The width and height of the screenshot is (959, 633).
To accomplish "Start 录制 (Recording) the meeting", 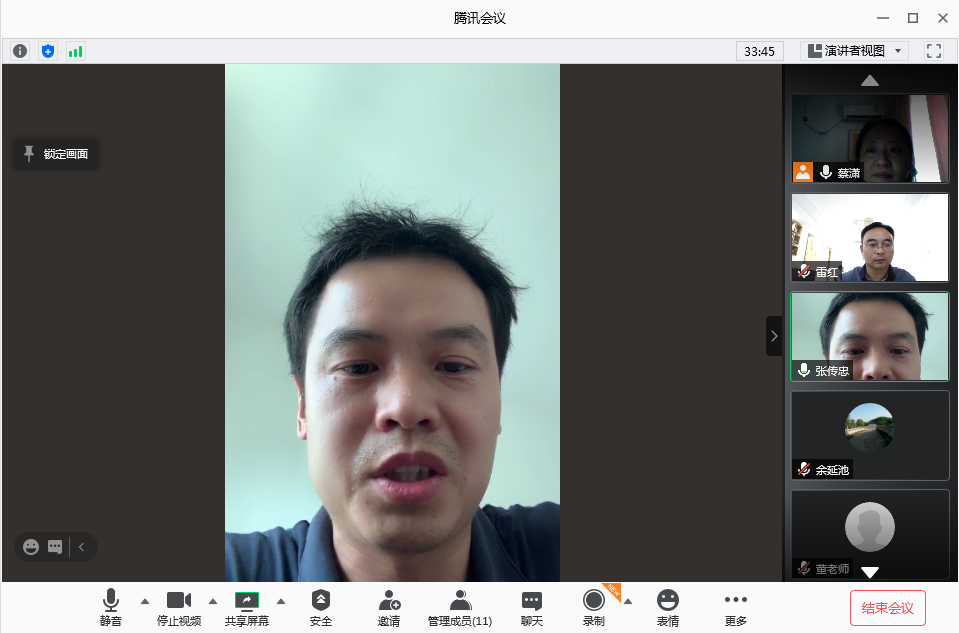I will [594, 607].
